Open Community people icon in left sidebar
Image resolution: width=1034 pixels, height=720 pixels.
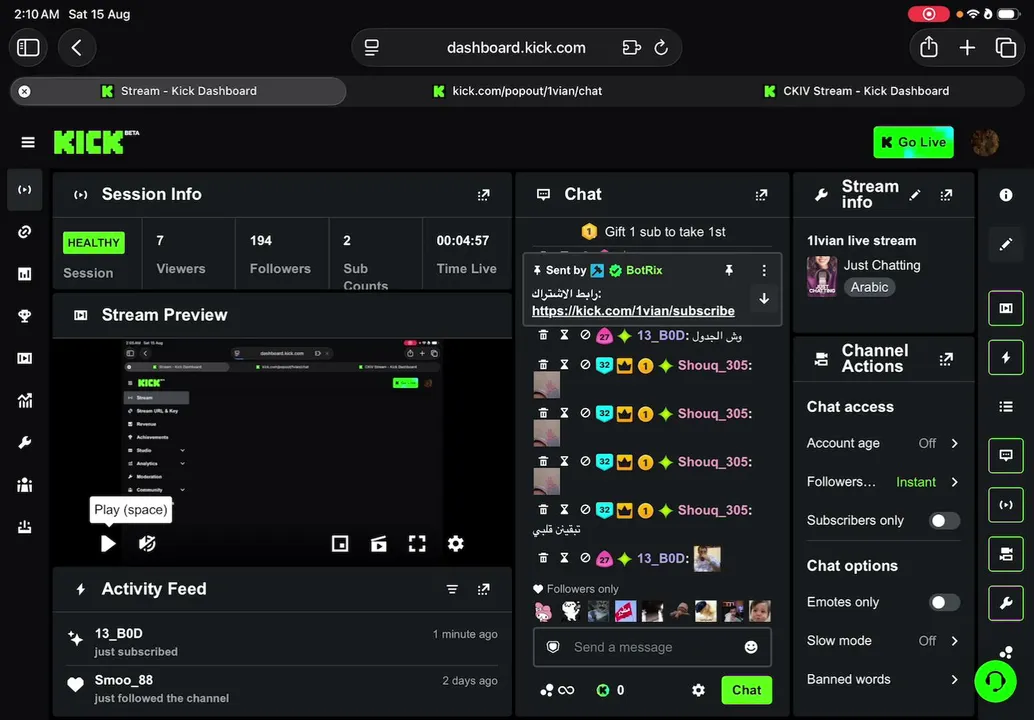pyautogui.click(x=25, y=485)
